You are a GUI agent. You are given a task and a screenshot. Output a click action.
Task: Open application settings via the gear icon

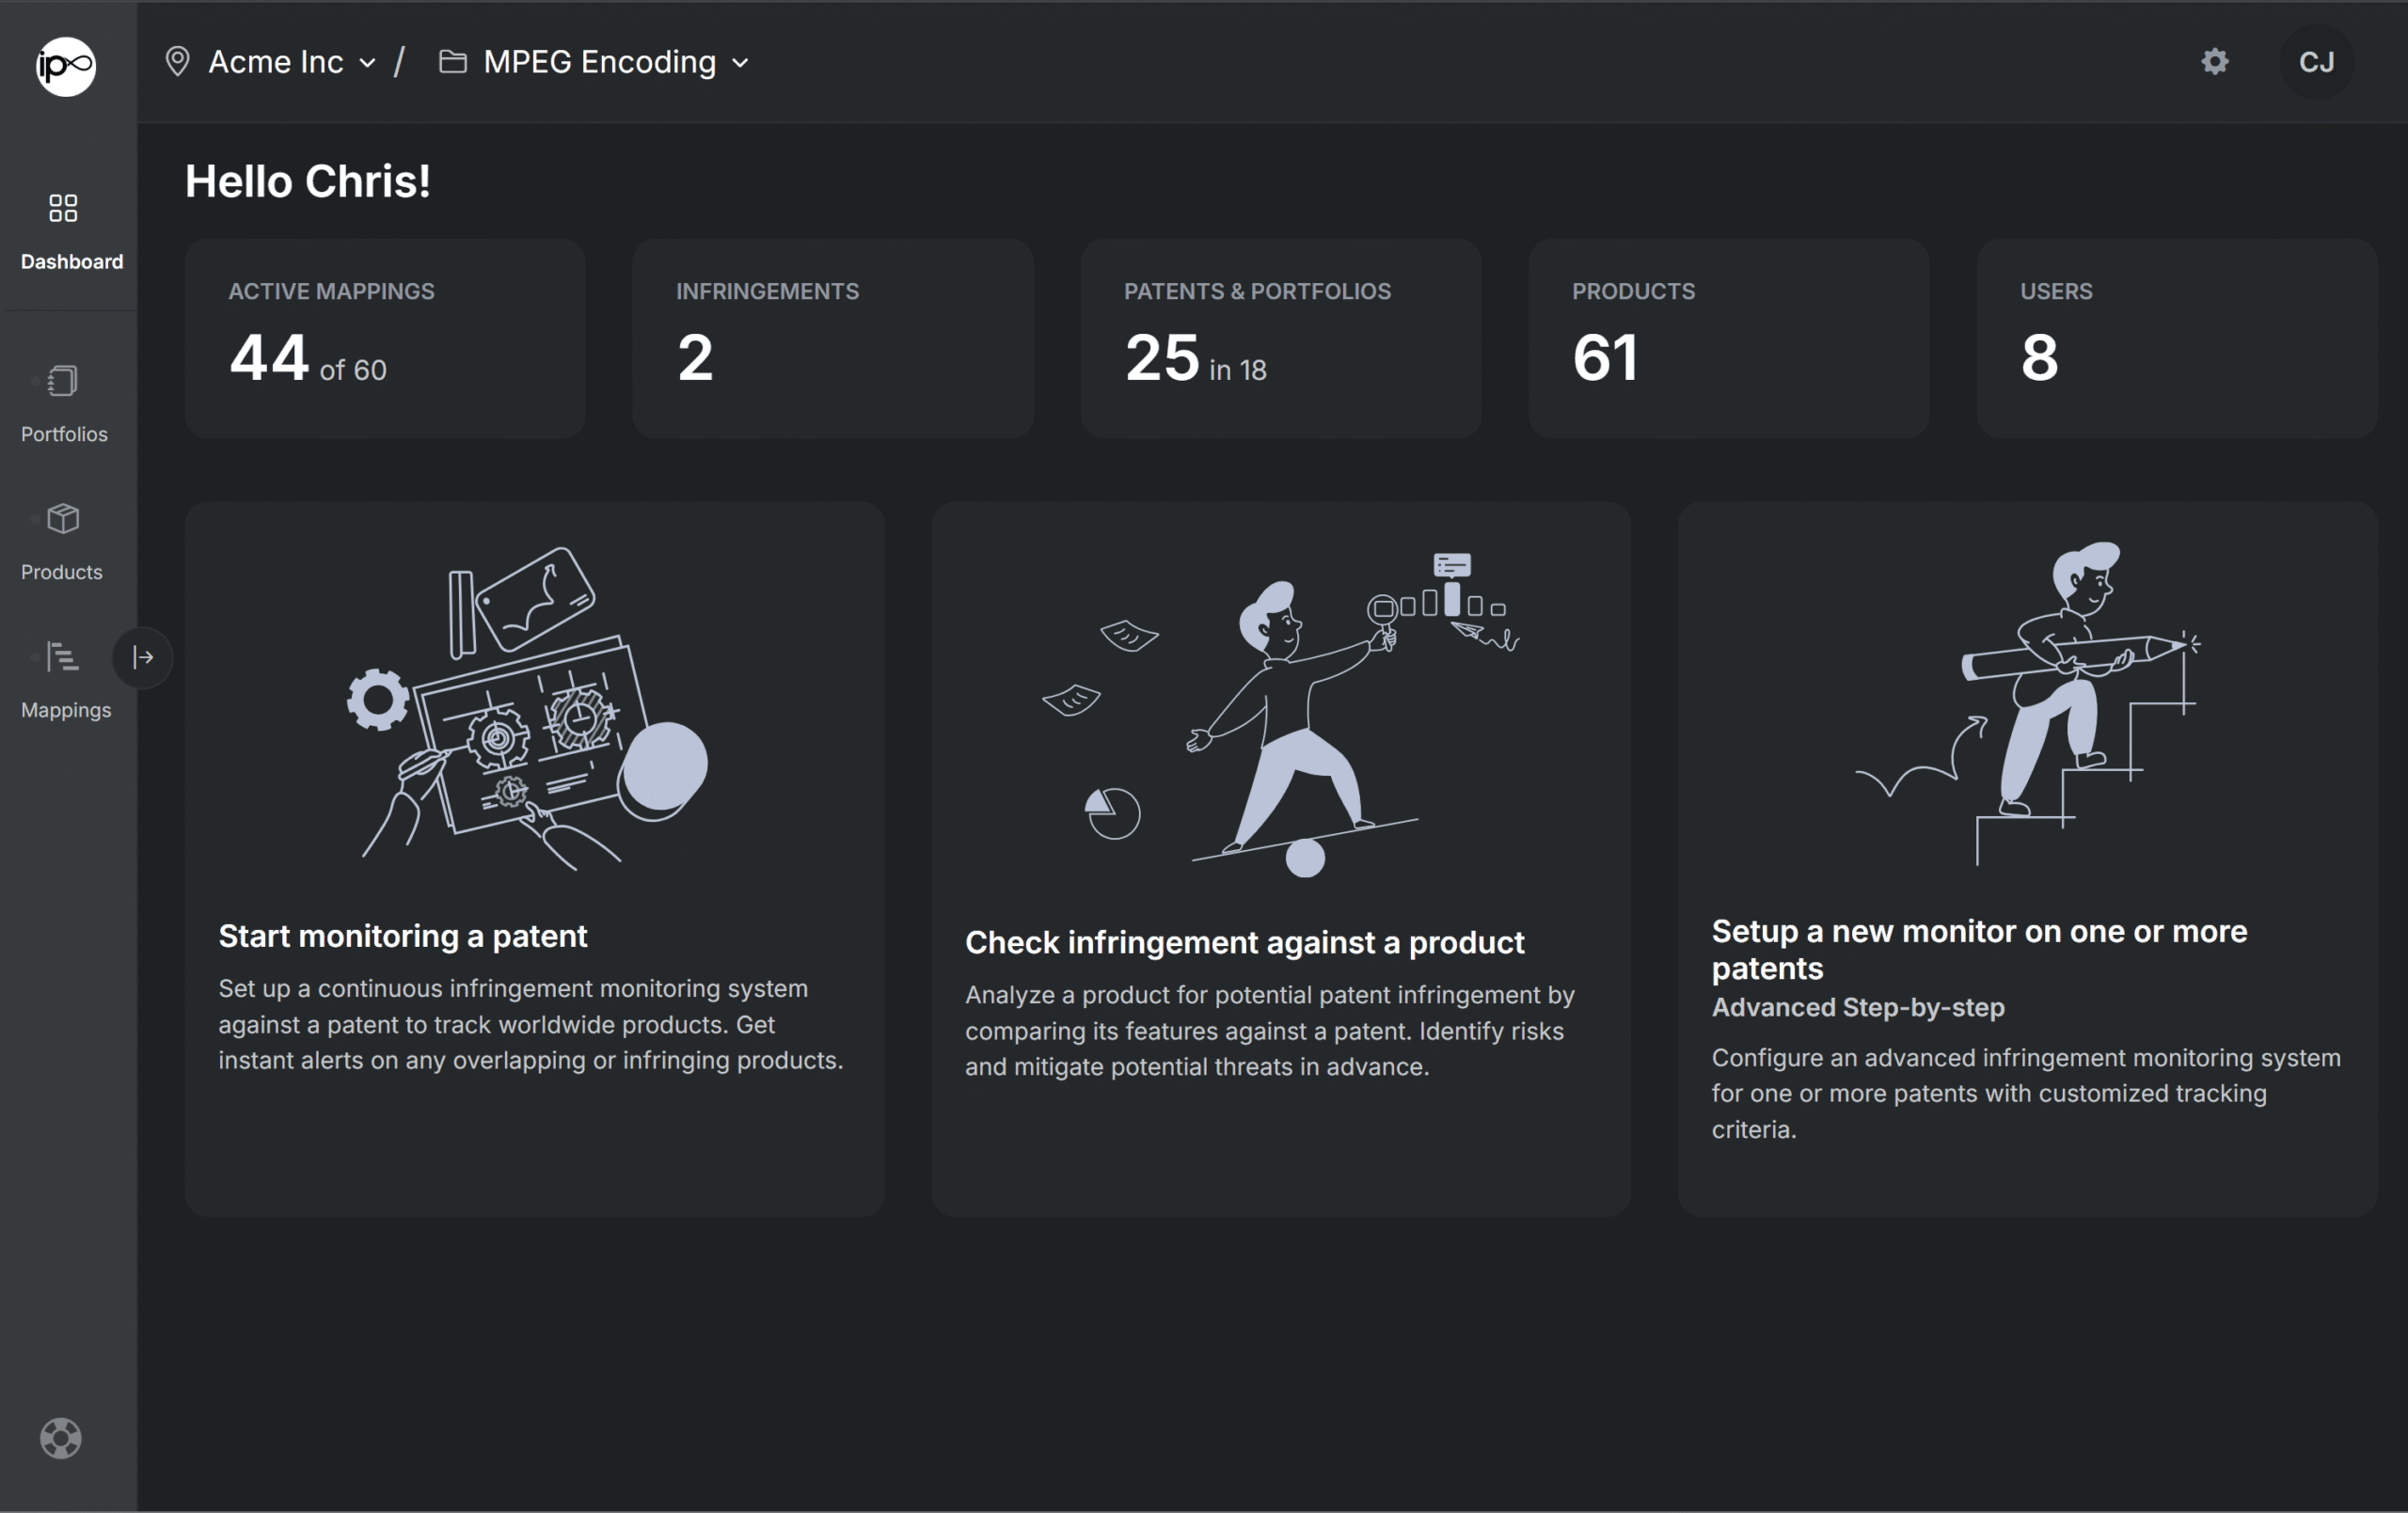coord(2214,61)
